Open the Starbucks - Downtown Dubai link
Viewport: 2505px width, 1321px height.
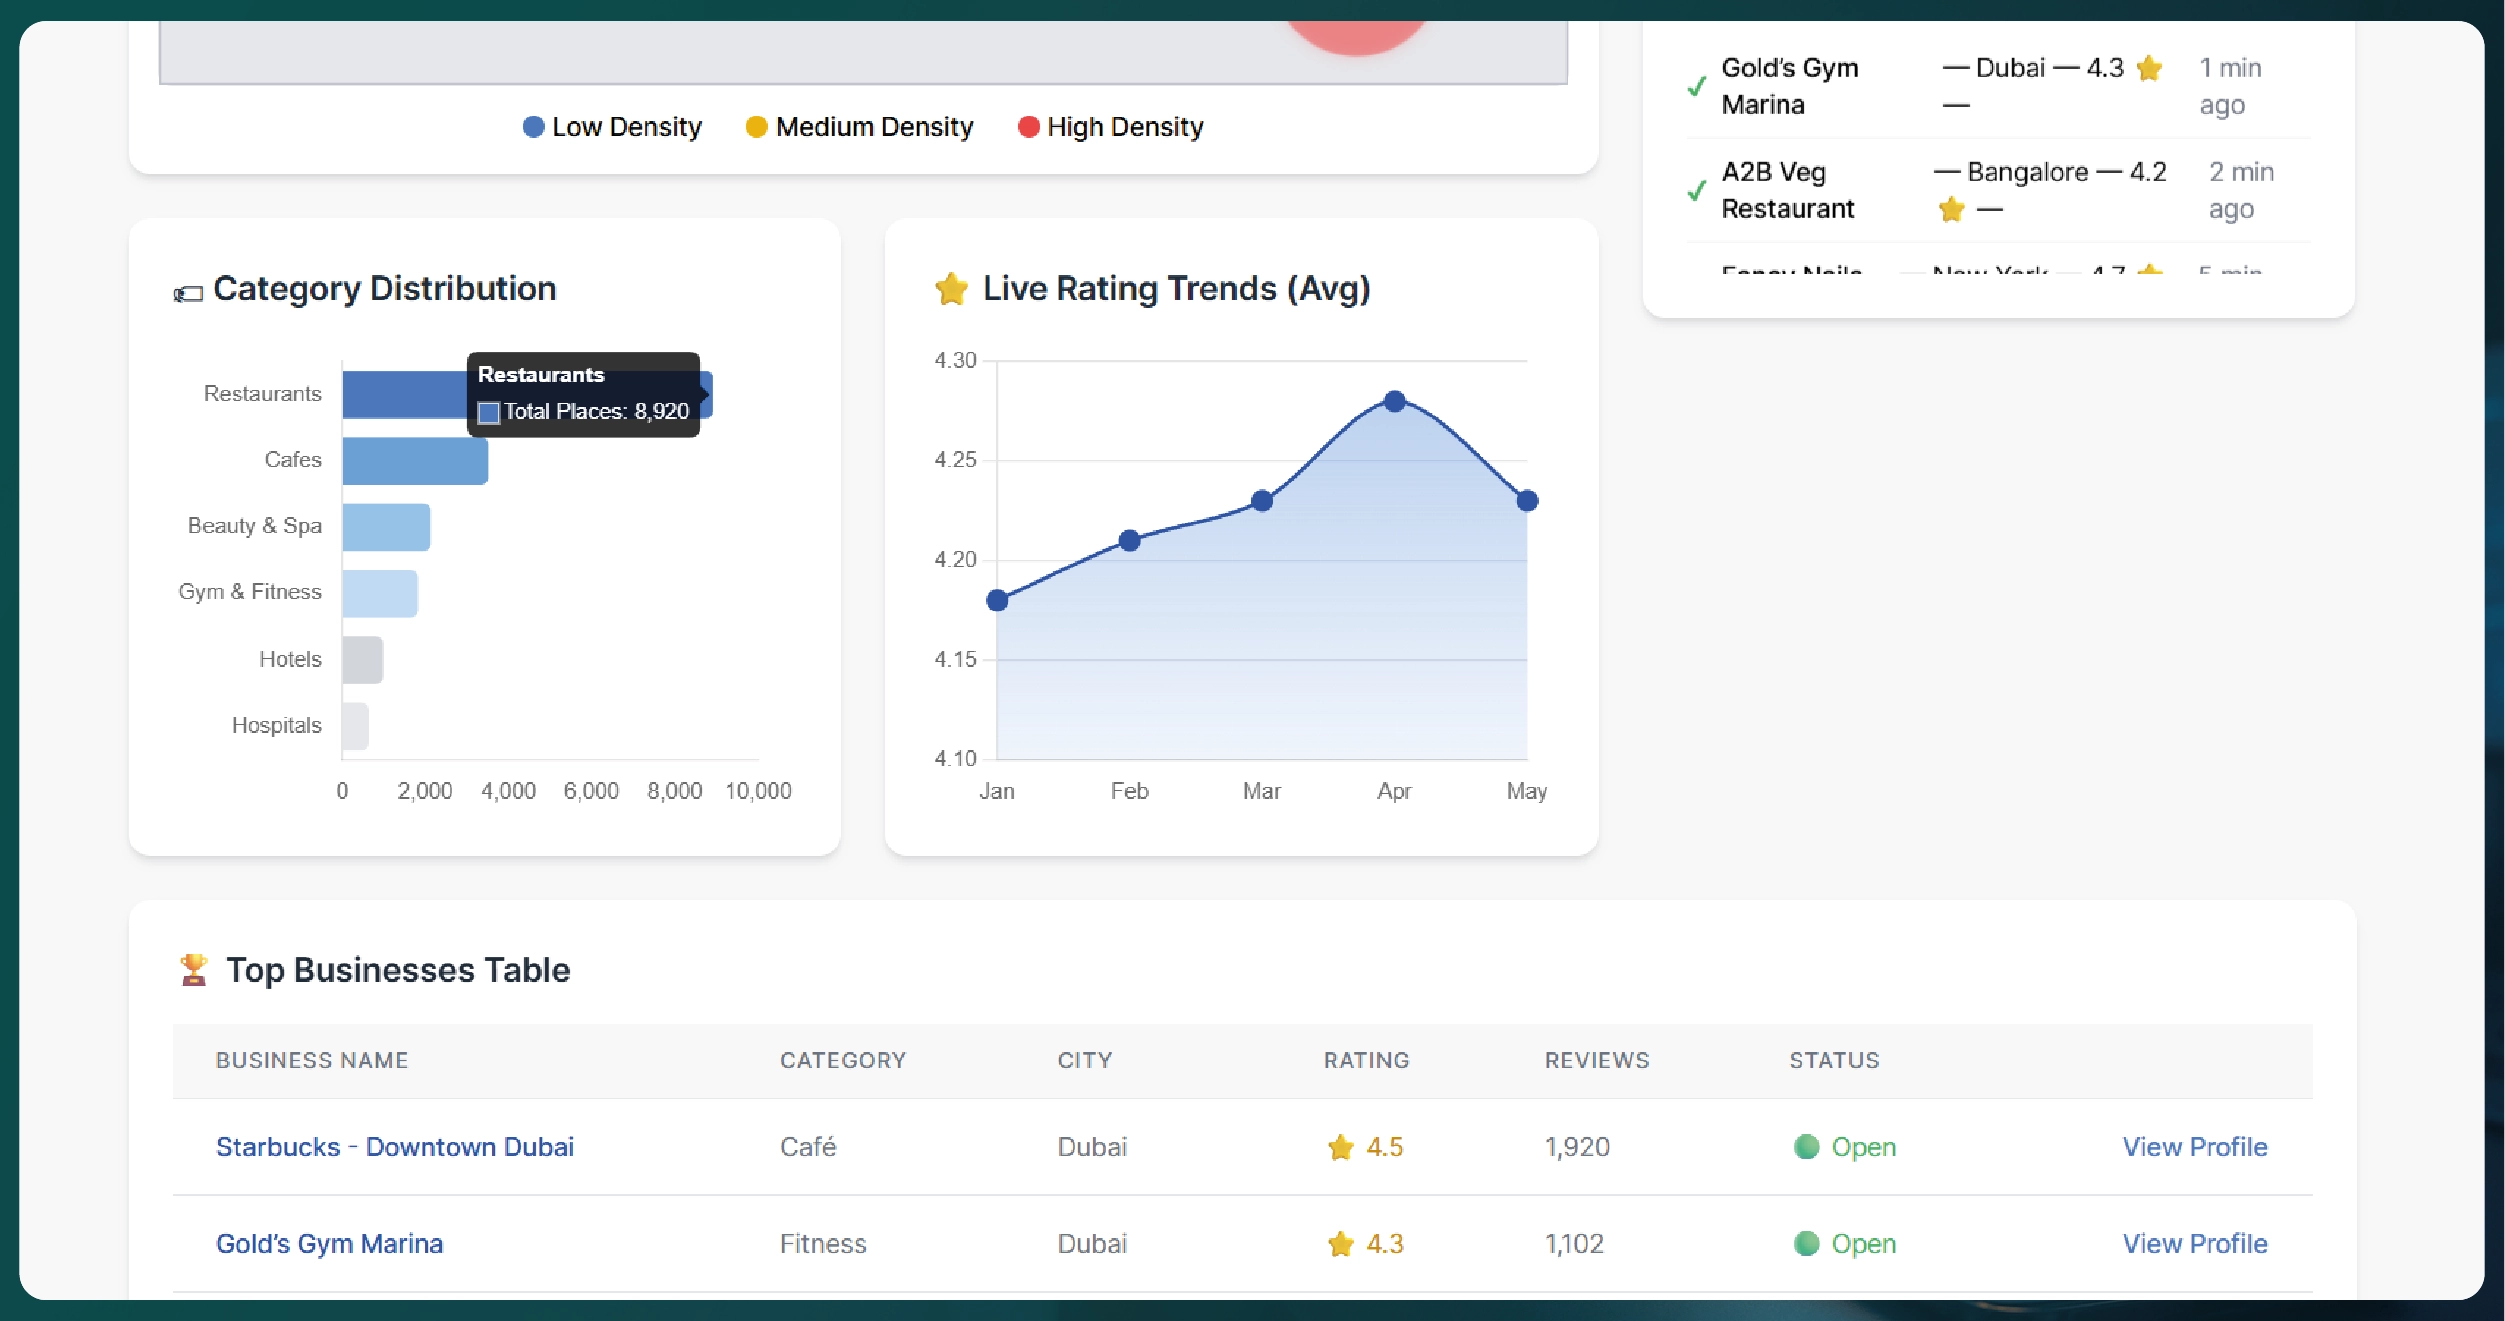pos(395,1147)
